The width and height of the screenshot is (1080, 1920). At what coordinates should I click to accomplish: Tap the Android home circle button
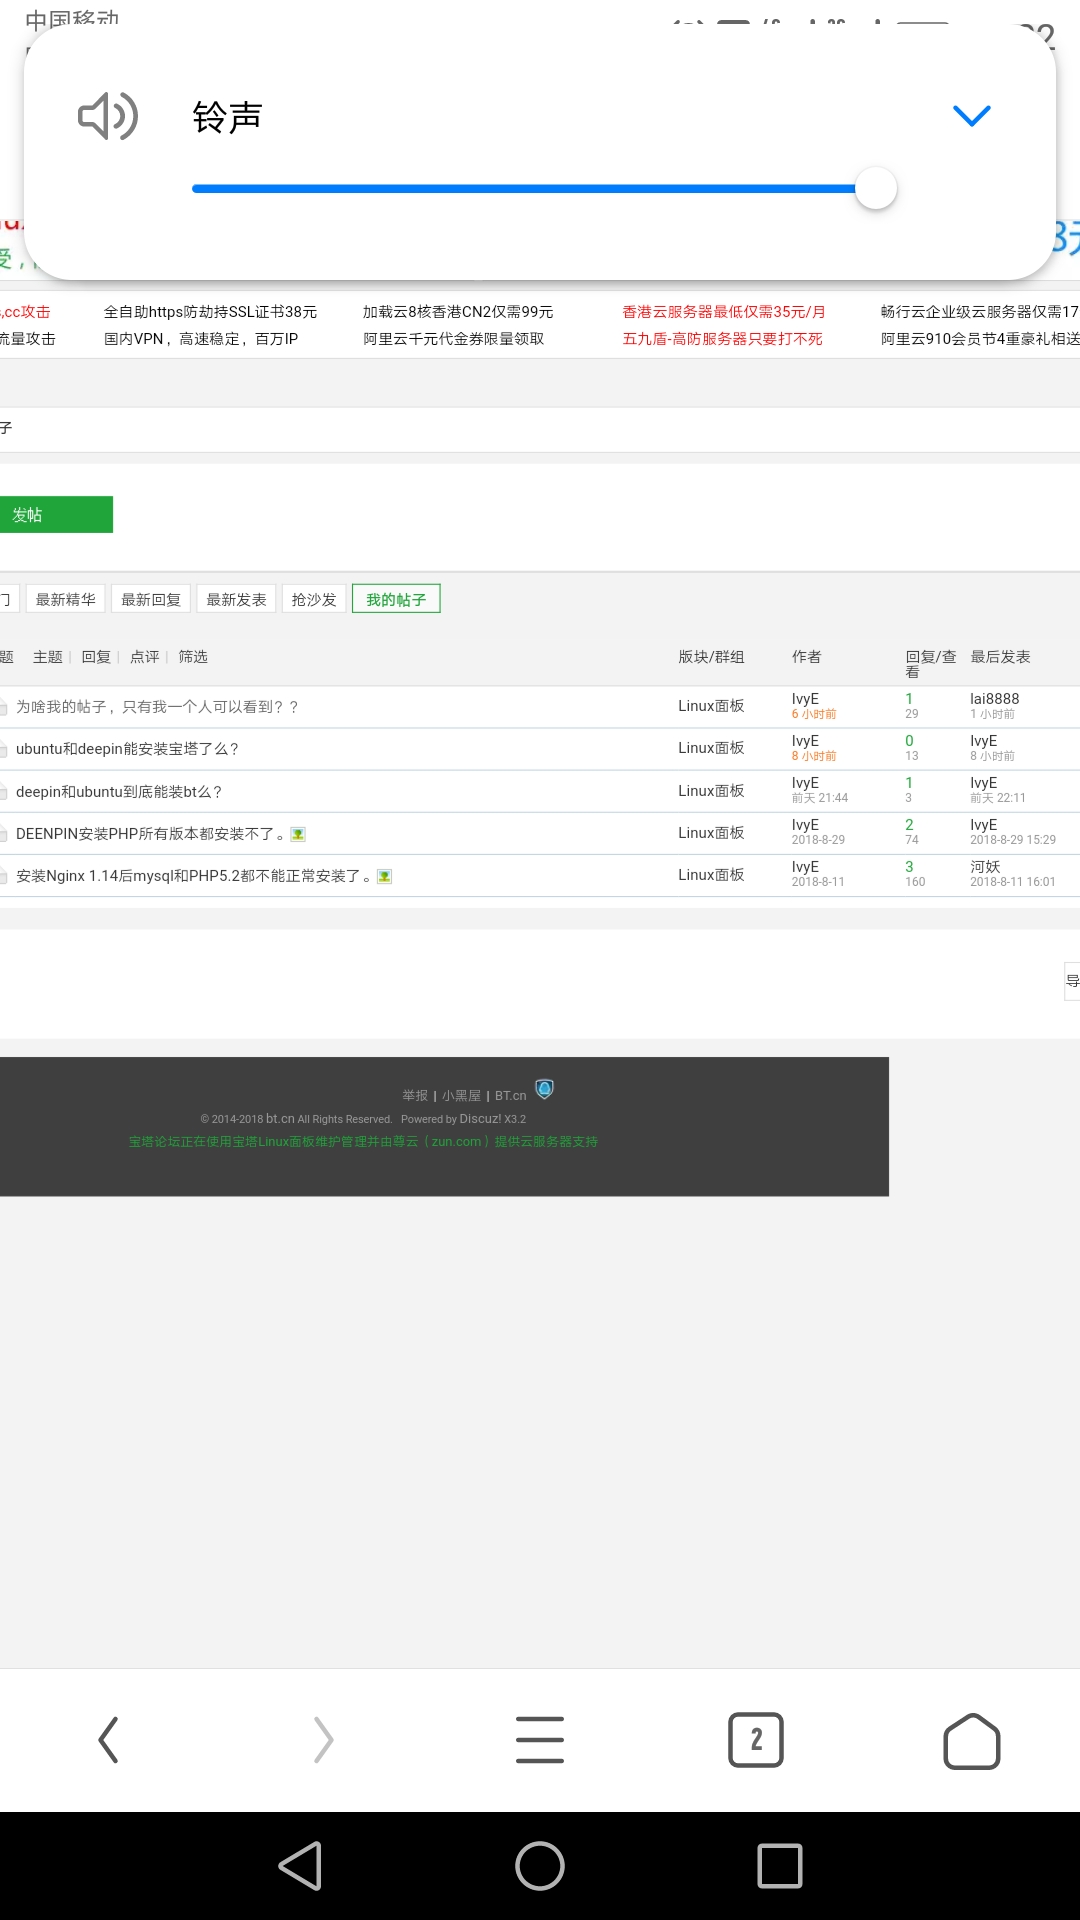point(540,1866)
